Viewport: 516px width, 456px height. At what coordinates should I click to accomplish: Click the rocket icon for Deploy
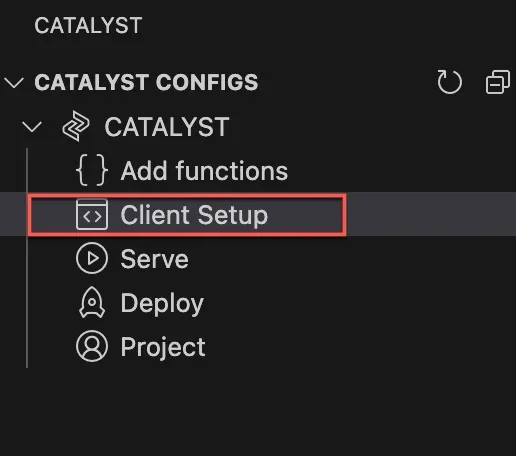(92, 302)
